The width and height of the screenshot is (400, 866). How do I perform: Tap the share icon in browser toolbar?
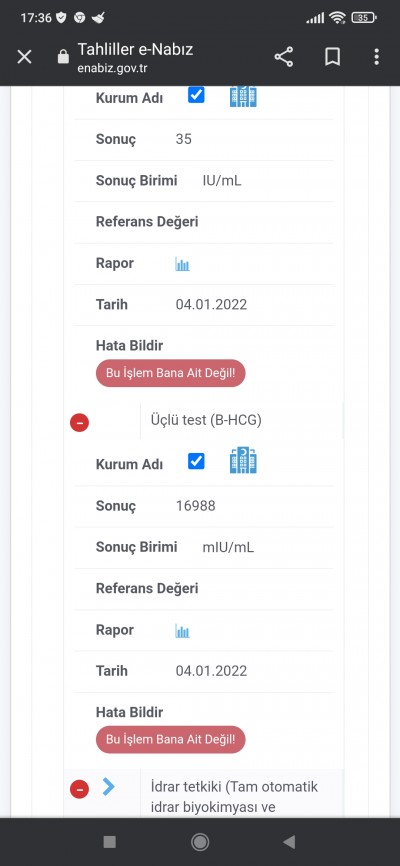click(283, 57)
